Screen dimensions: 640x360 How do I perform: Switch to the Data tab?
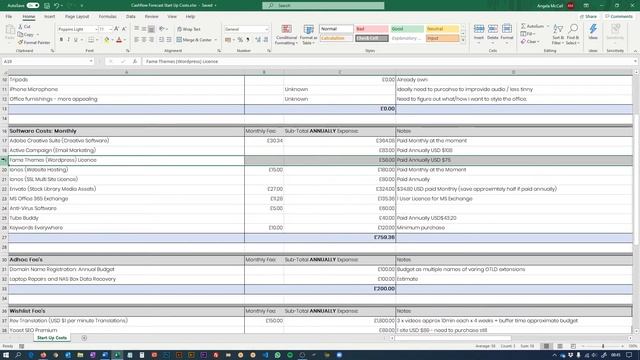coord(131,17)
